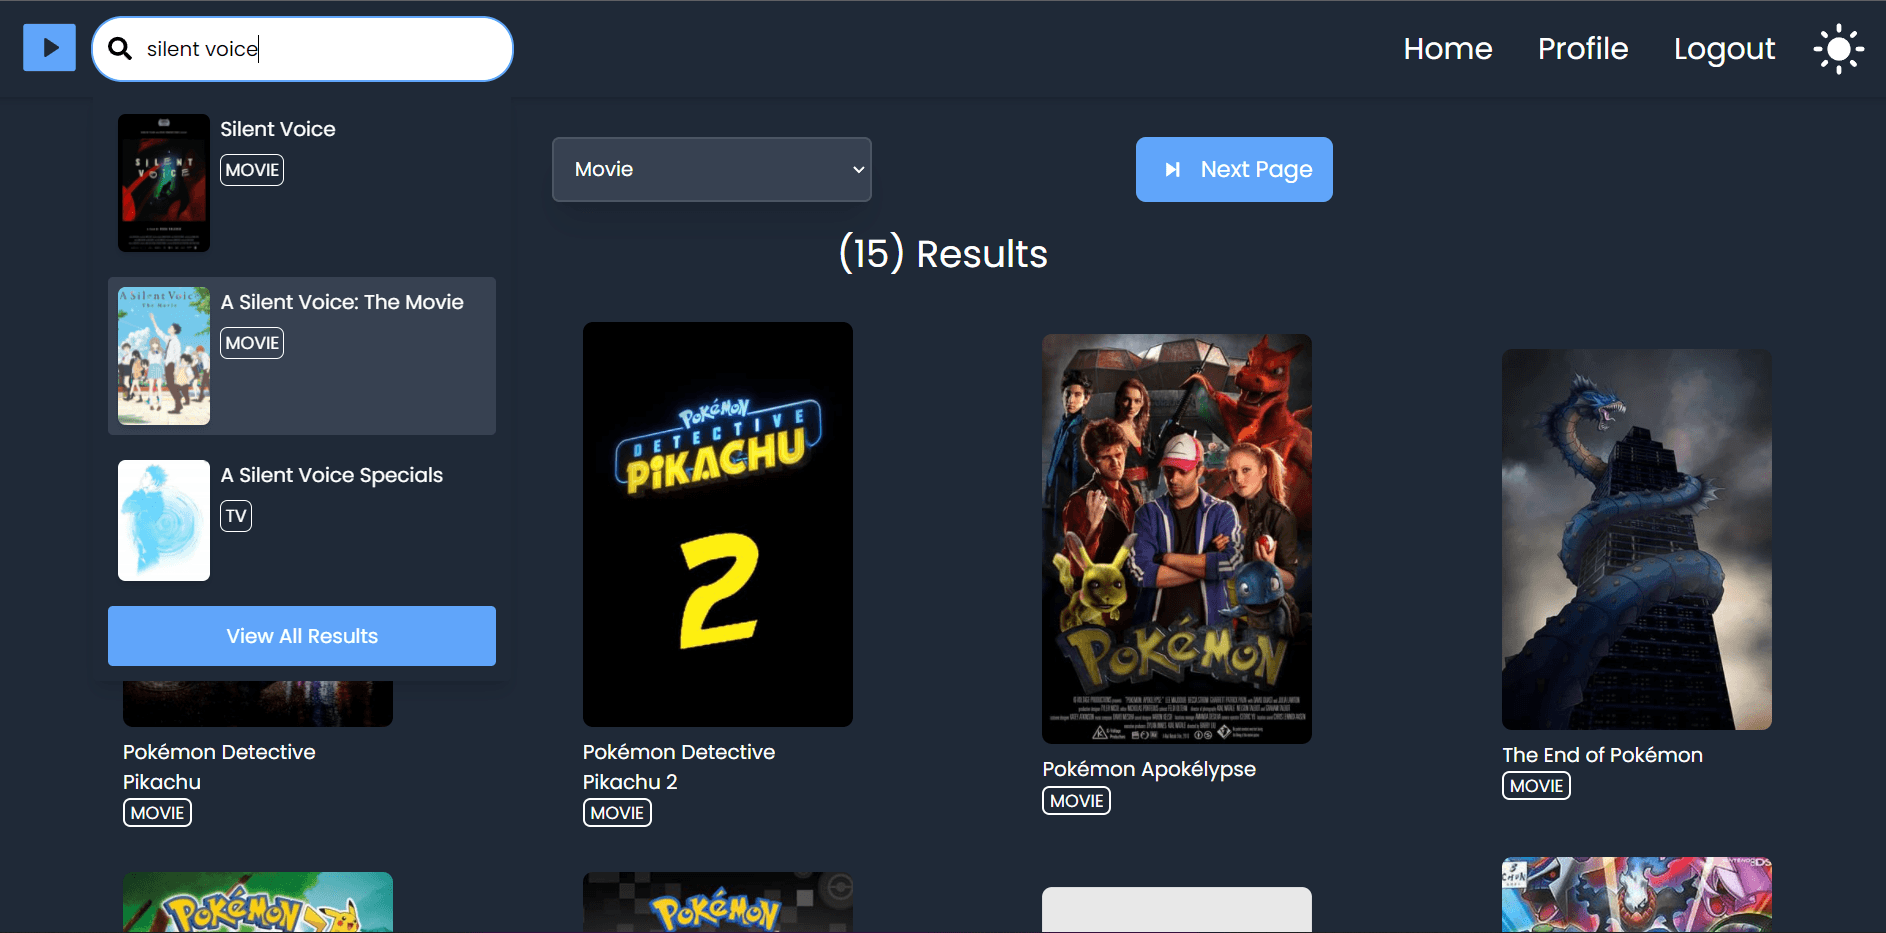Image resolution: width=1886 pixels, height=933 pixels.
Task: Focus the silent voice search field
Action: [320, 49]
